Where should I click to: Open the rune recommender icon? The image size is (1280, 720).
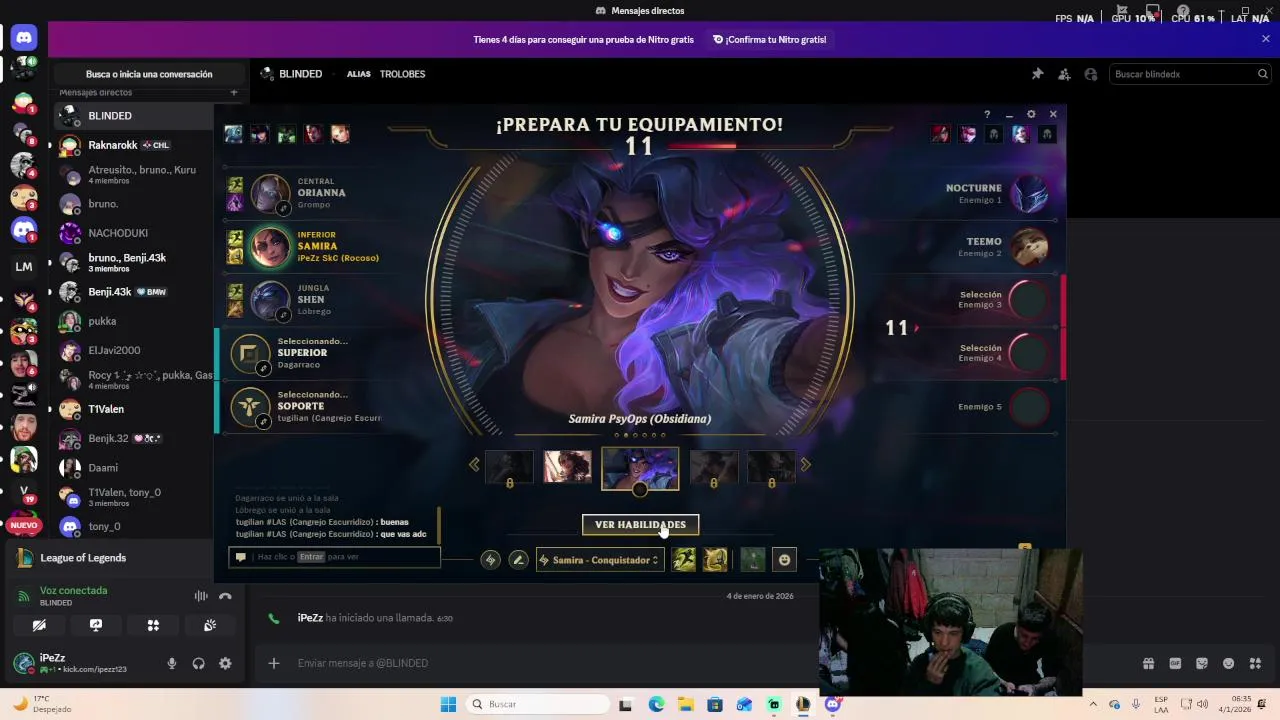pos(490,560)
